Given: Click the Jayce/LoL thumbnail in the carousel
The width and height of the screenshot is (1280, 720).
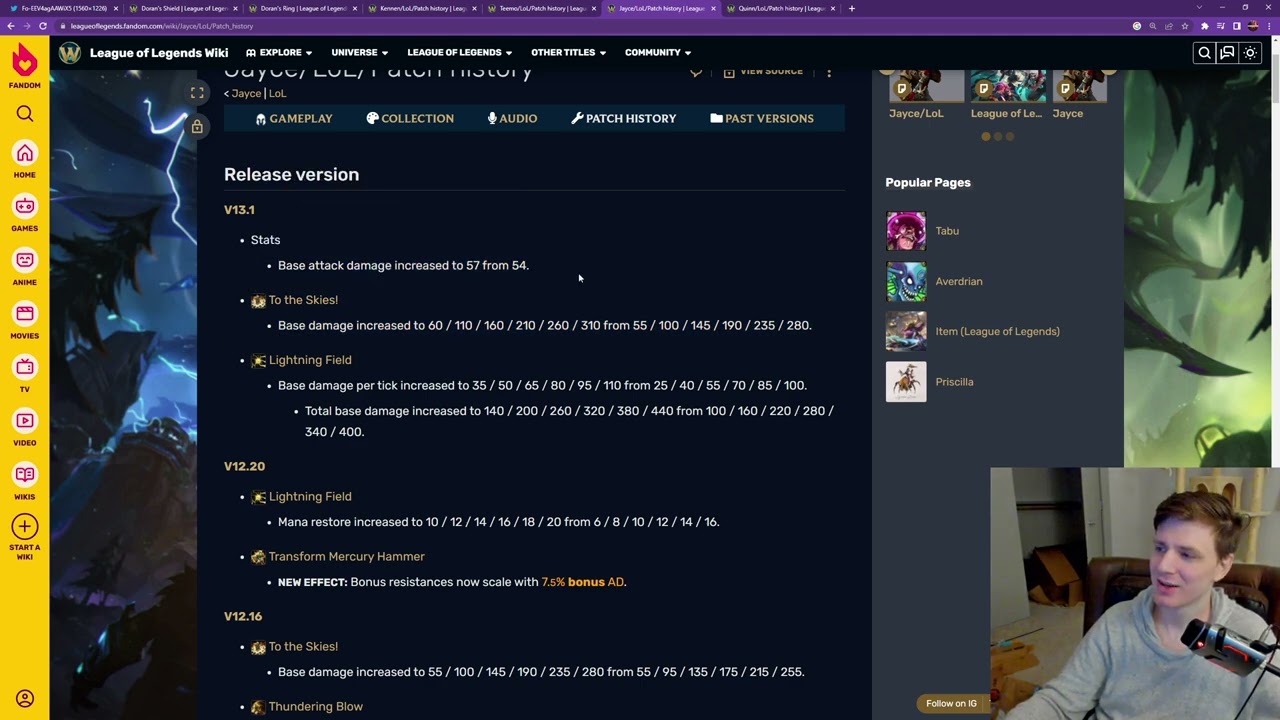Looking at the screenshot, I should point(925,87).
